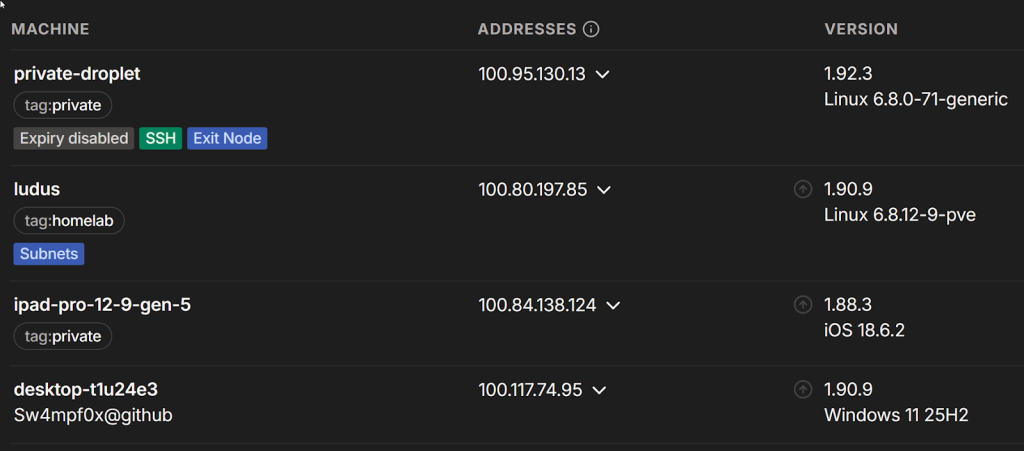
Task: Open the private-droplet machine
Action: tap(76, 74)
